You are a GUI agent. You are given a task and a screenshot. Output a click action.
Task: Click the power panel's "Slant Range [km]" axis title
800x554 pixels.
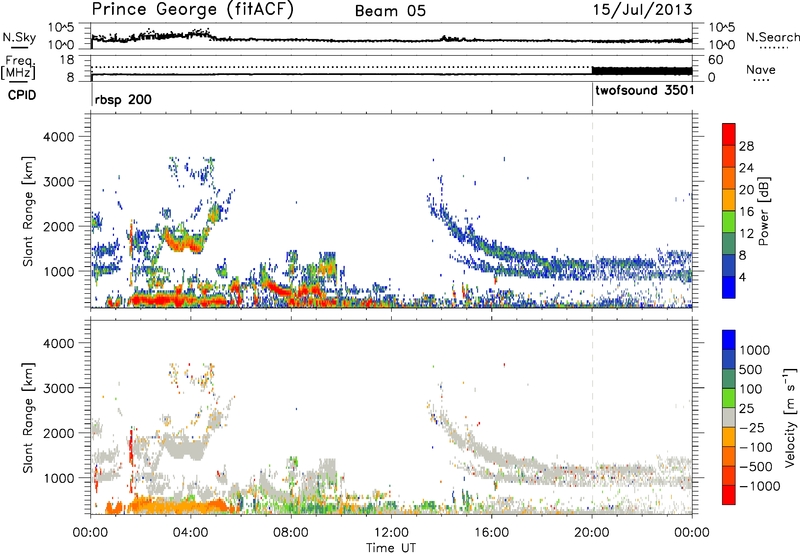click(28, 211)
